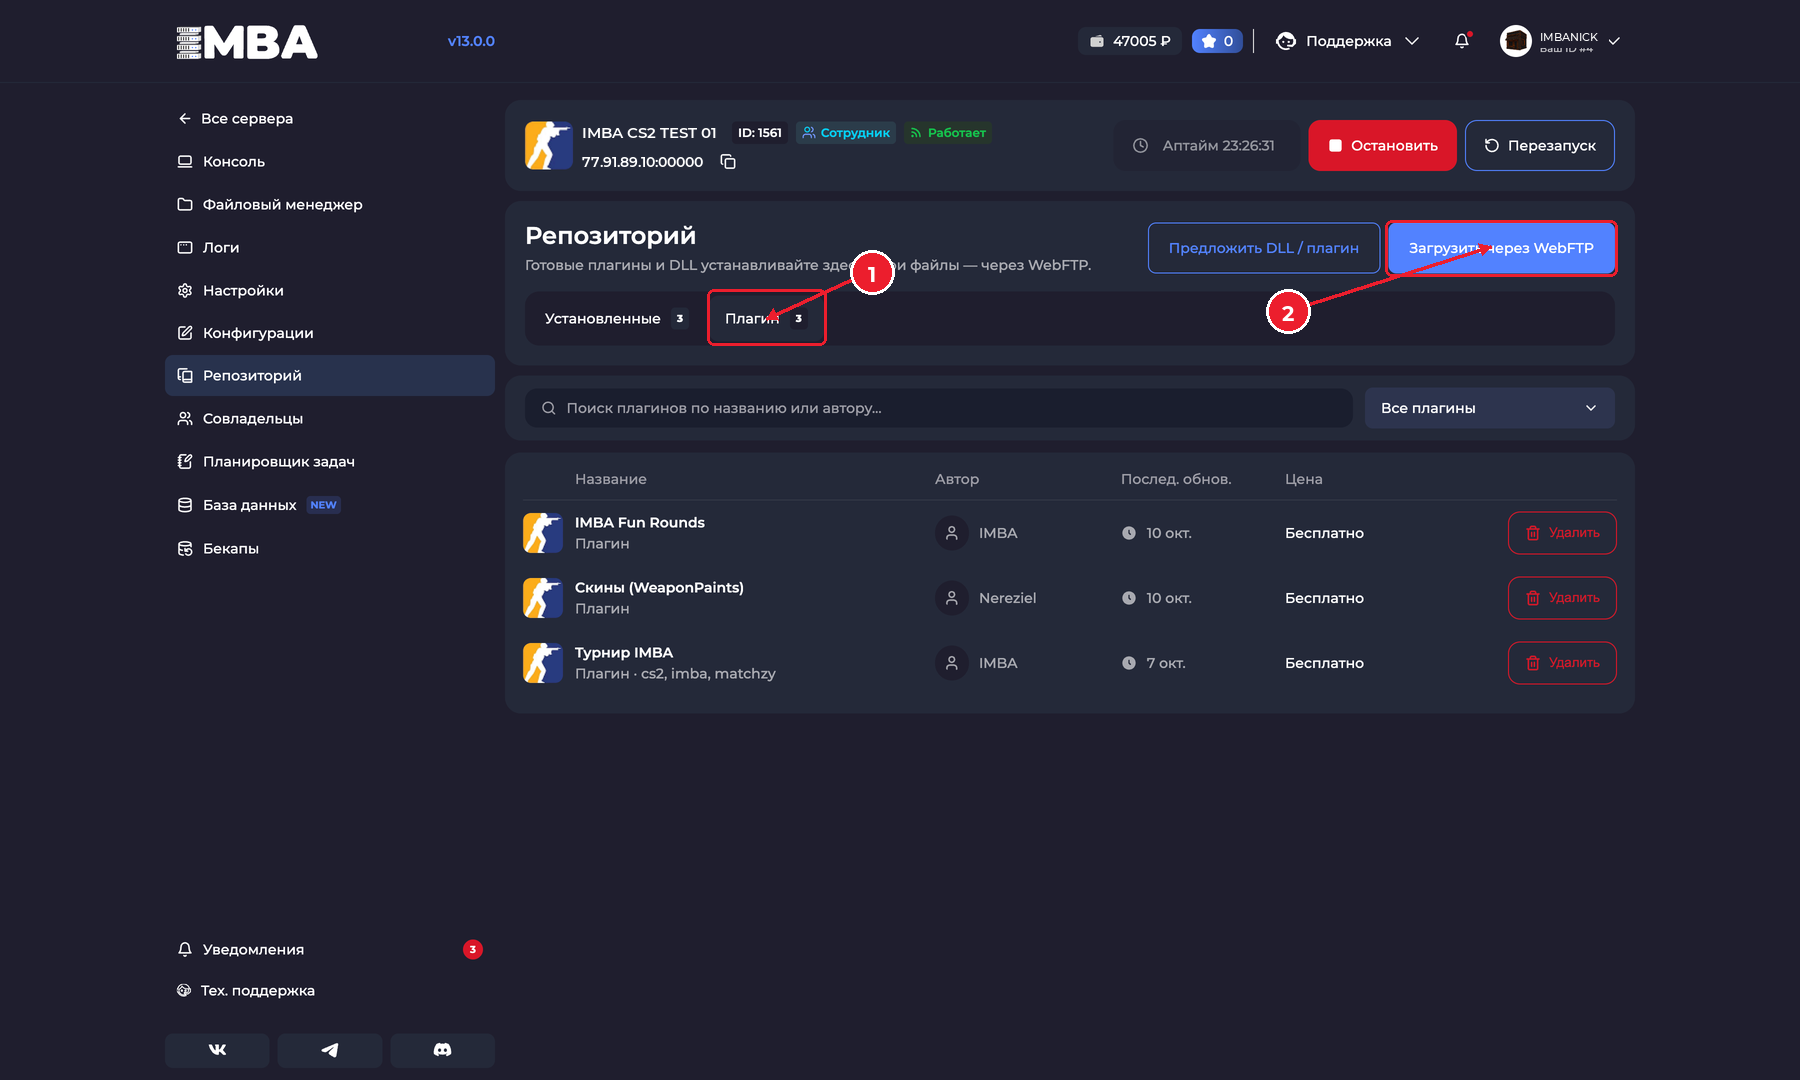Select Репозиторий in sidebar
This screenshot has height=1080, width=1800.
(330, 375)
